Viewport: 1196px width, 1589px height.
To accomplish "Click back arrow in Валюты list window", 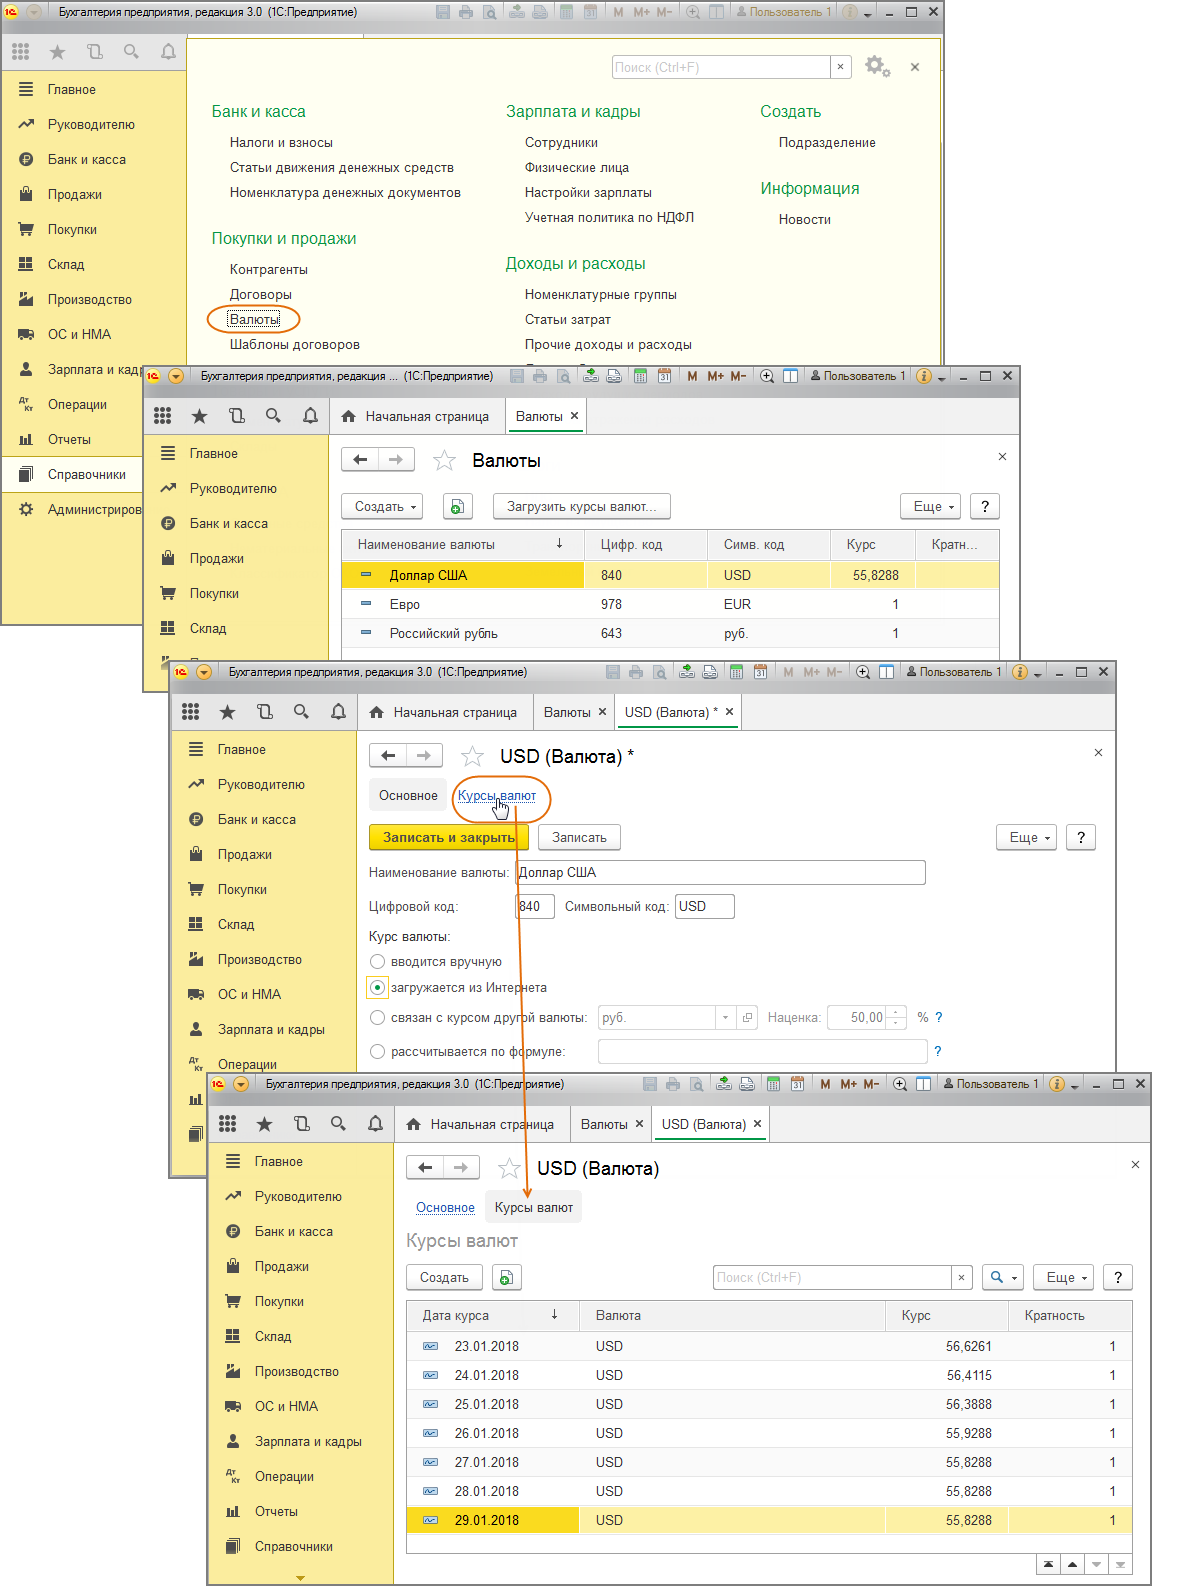I will tap(360, 459).
